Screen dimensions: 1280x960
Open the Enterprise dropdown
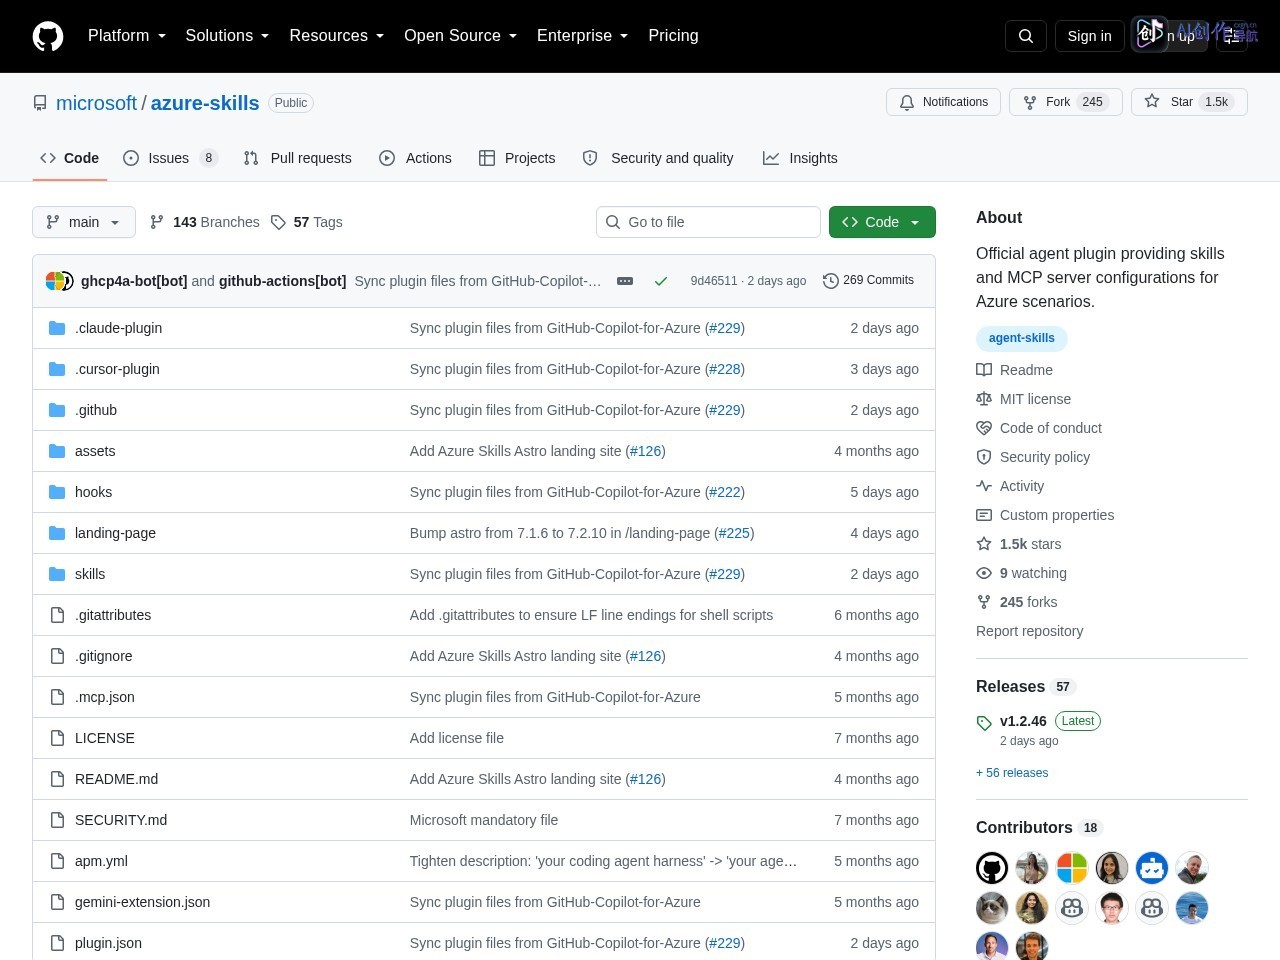[x=582, y=36]
